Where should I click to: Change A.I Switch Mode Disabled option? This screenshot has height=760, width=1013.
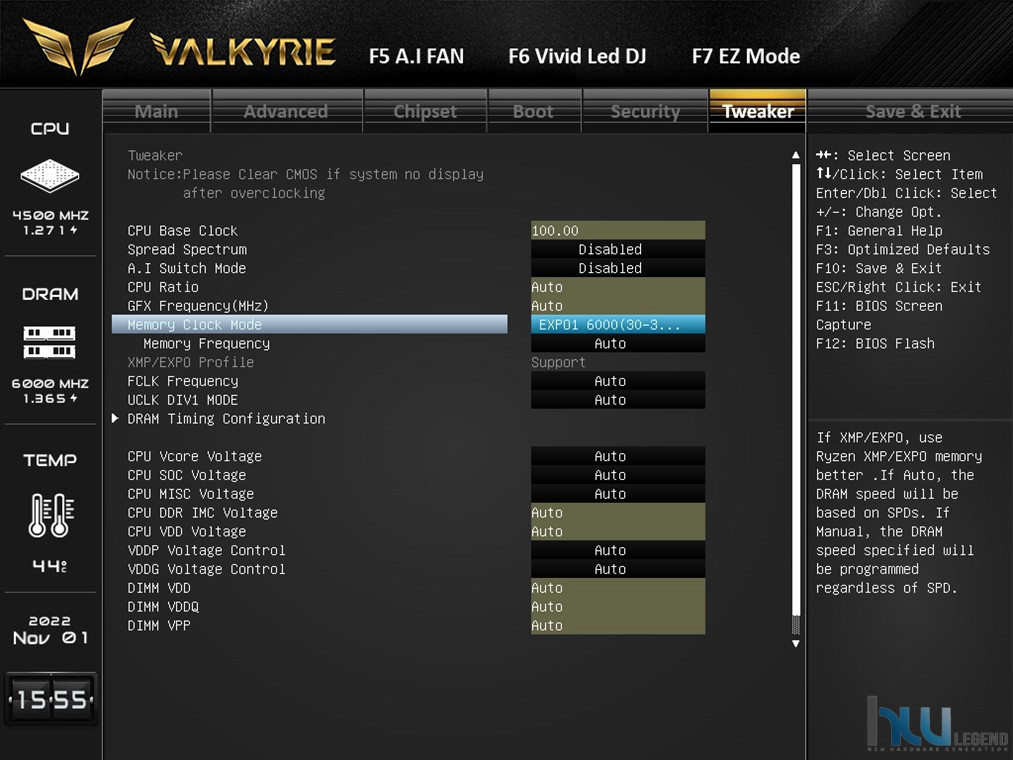pyautogui.click(x=618, y=268)
